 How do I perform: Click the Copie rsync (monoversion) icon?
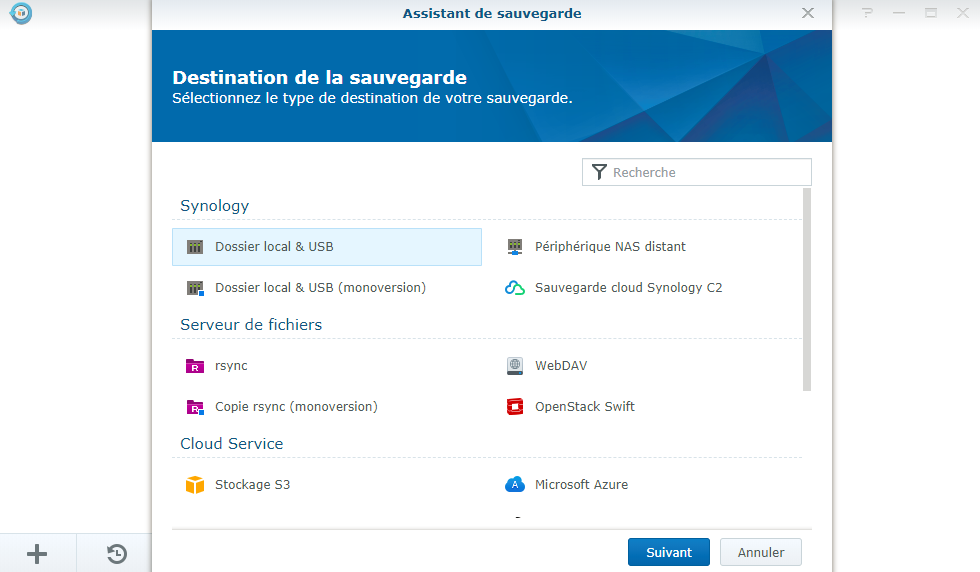tap(195, 407)
